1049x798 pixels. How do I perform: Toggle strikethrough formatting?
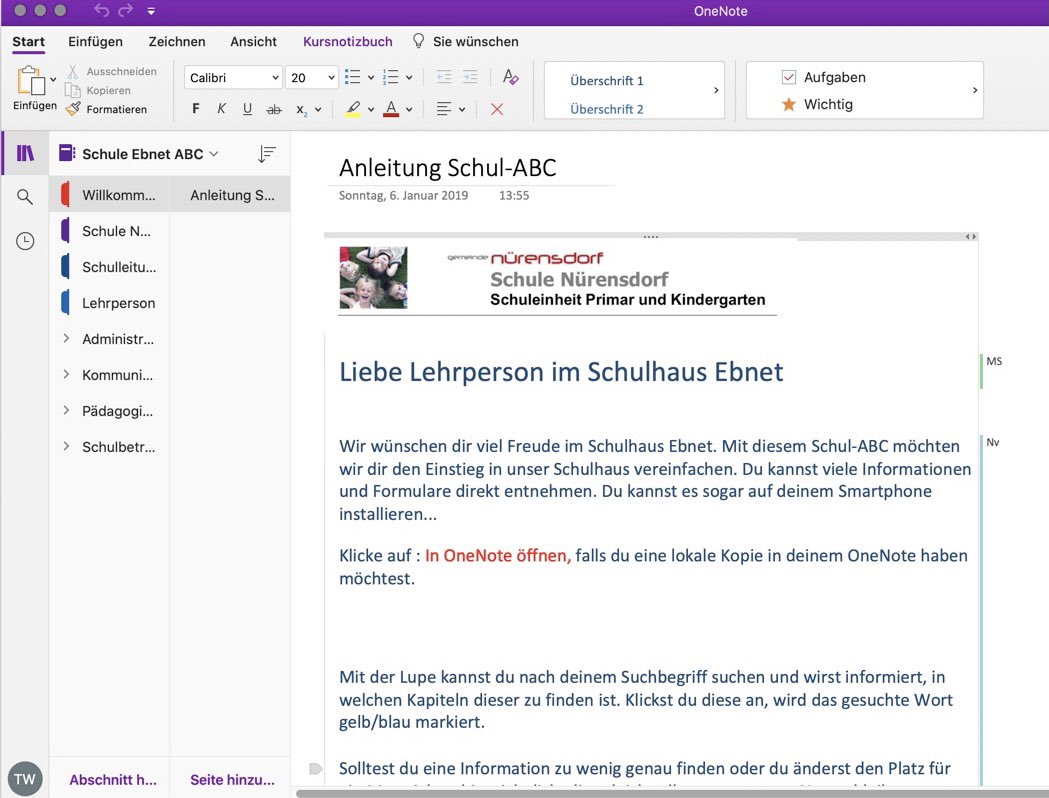click(x=274, y=109)
